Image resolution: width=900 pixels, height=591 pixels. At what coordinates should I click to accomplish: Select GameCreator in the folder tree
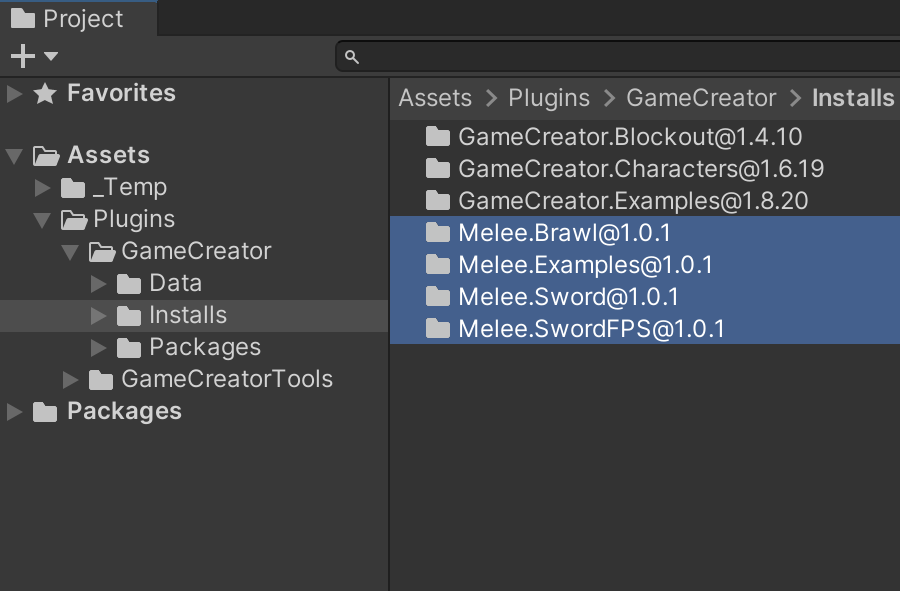pos(196,251)
